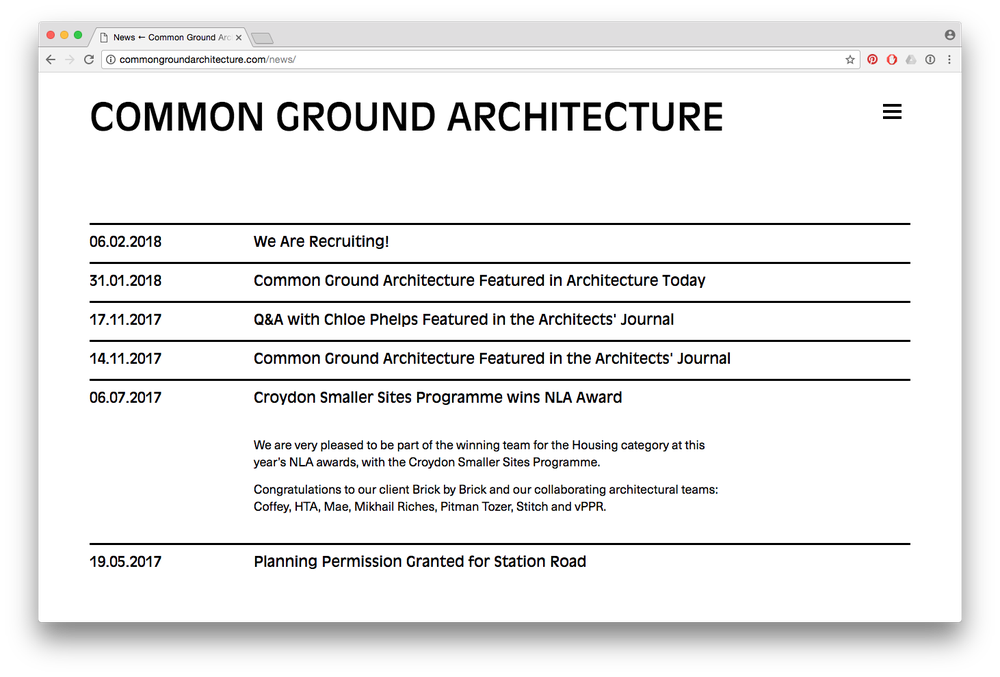Click the Google Drive extension icon
Viewport: 1000px width, 677px height.
point(911,59)
